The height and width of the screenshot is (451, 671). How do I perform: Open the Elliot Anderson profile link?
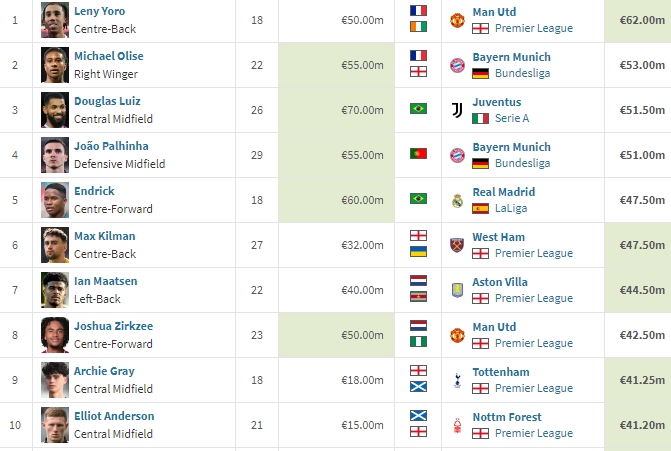114,416
